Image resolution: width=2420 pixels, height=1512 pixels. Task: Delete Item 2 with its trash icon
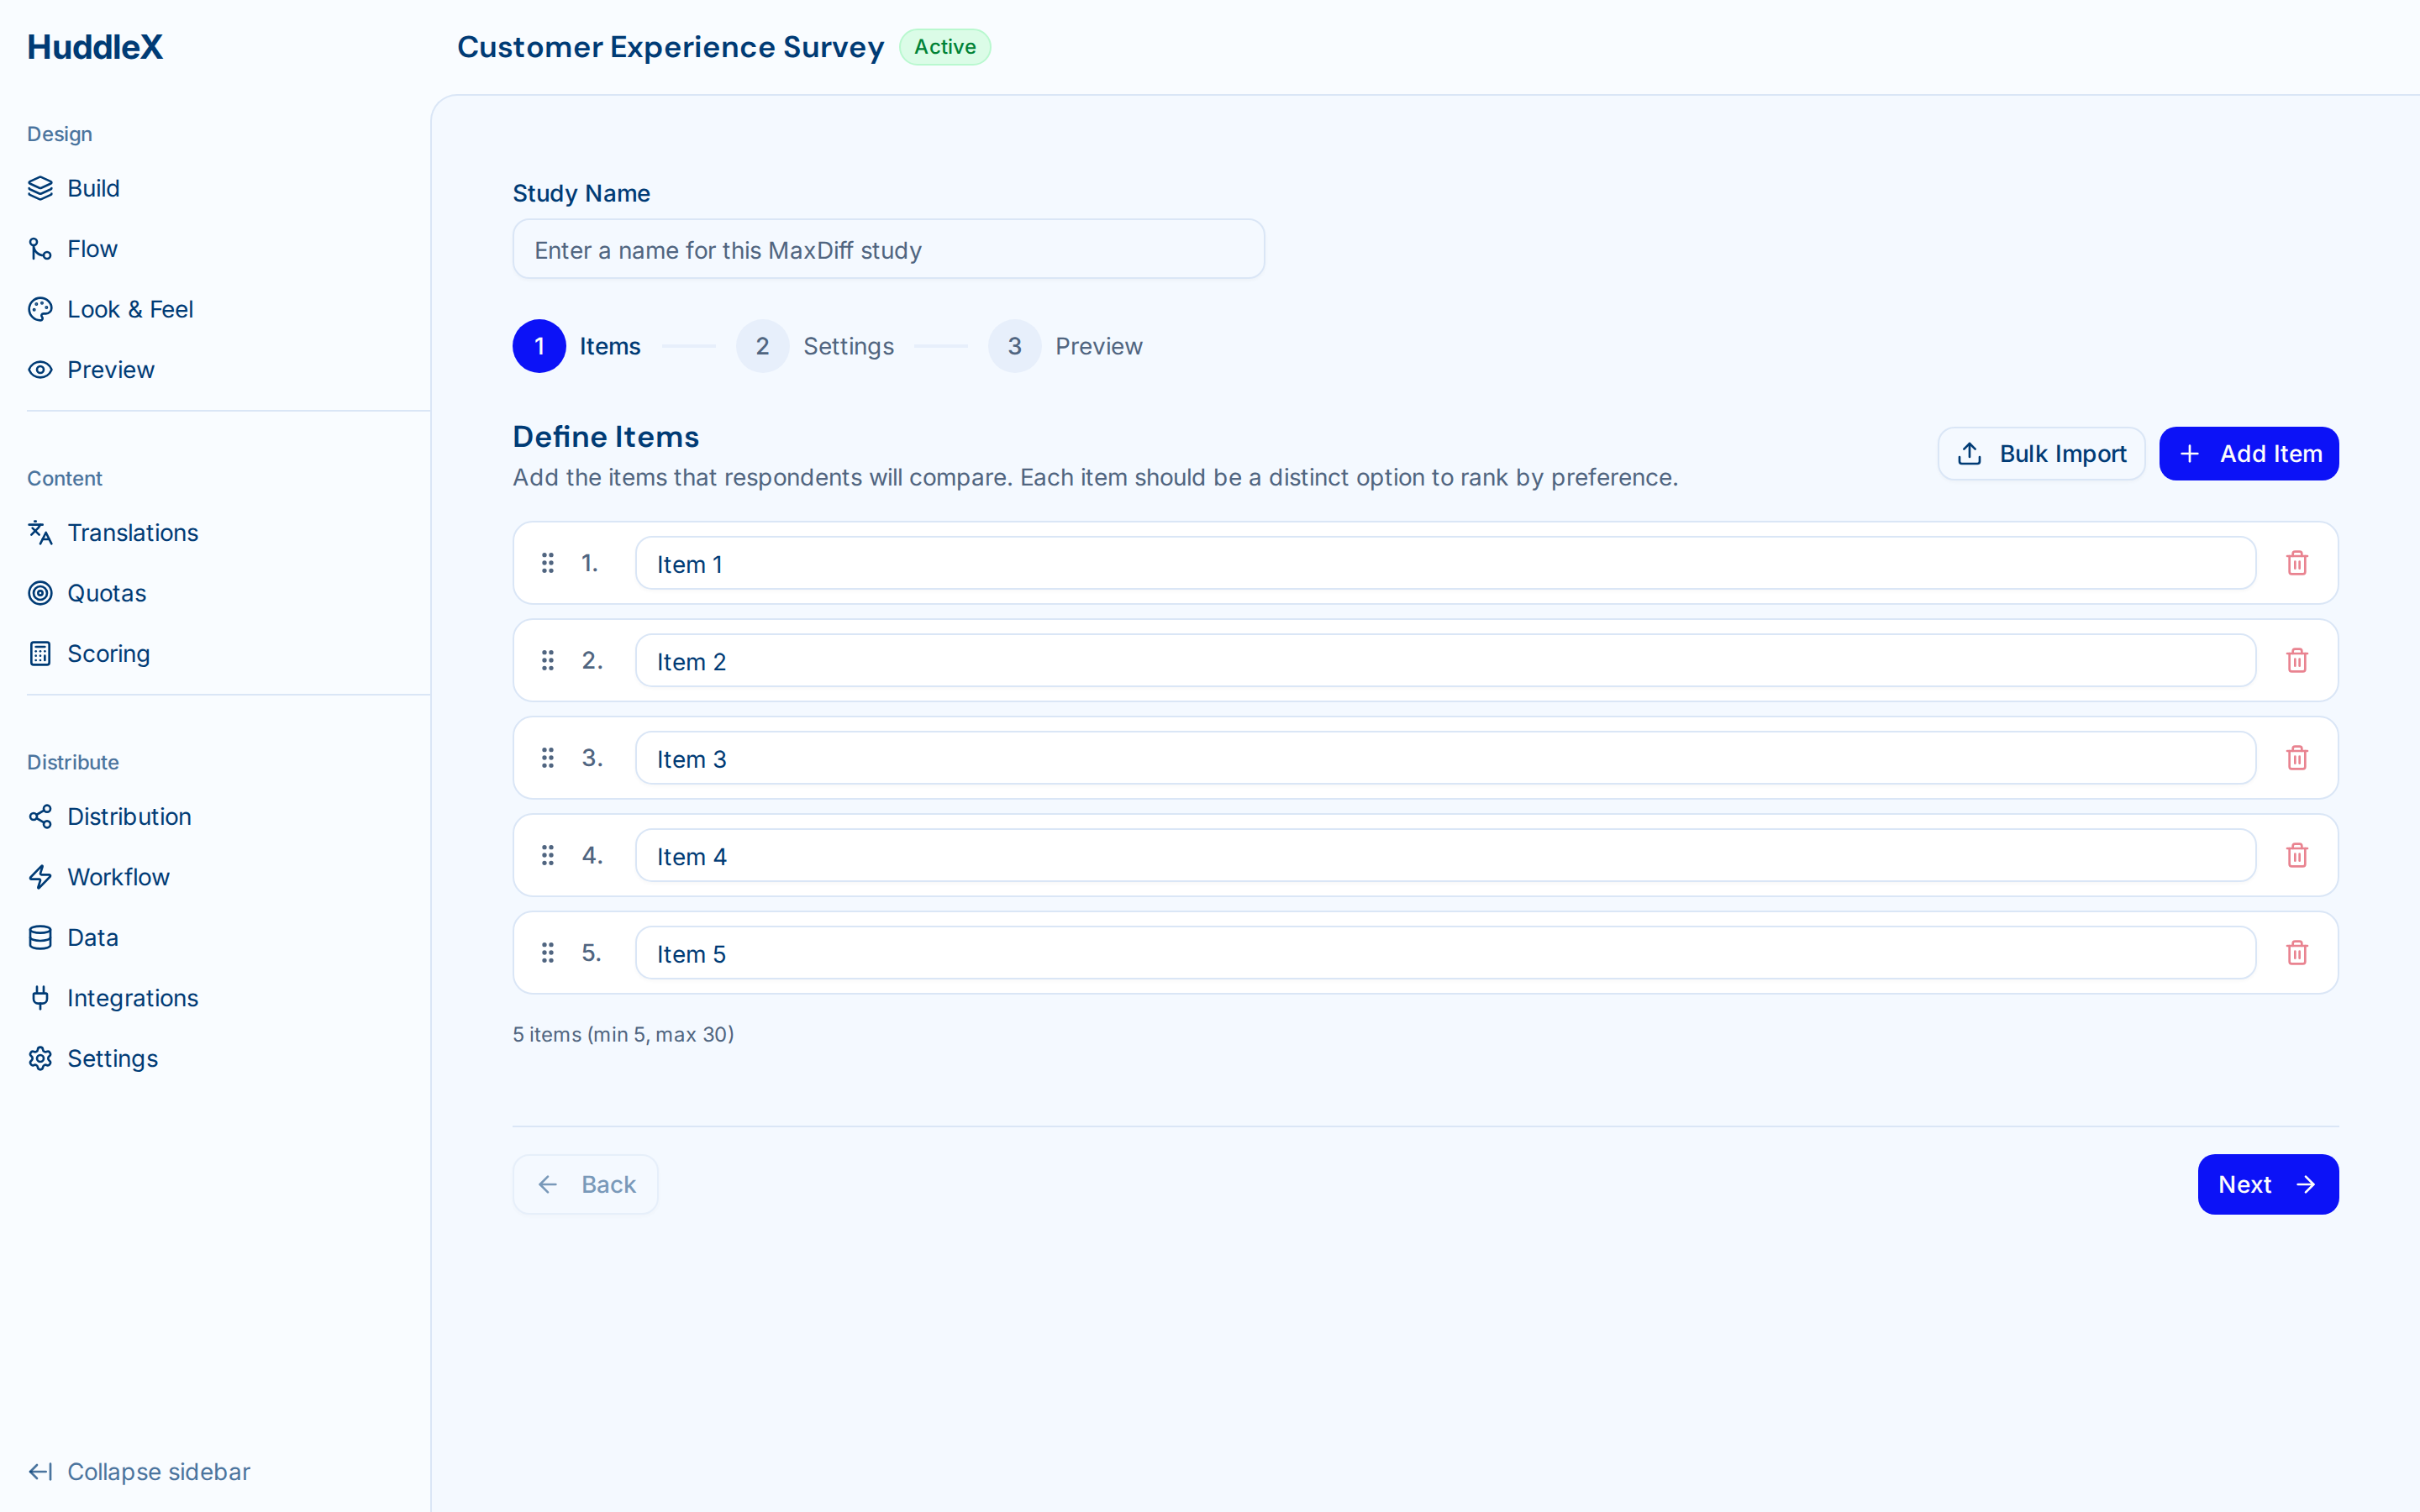point(2297,661)
